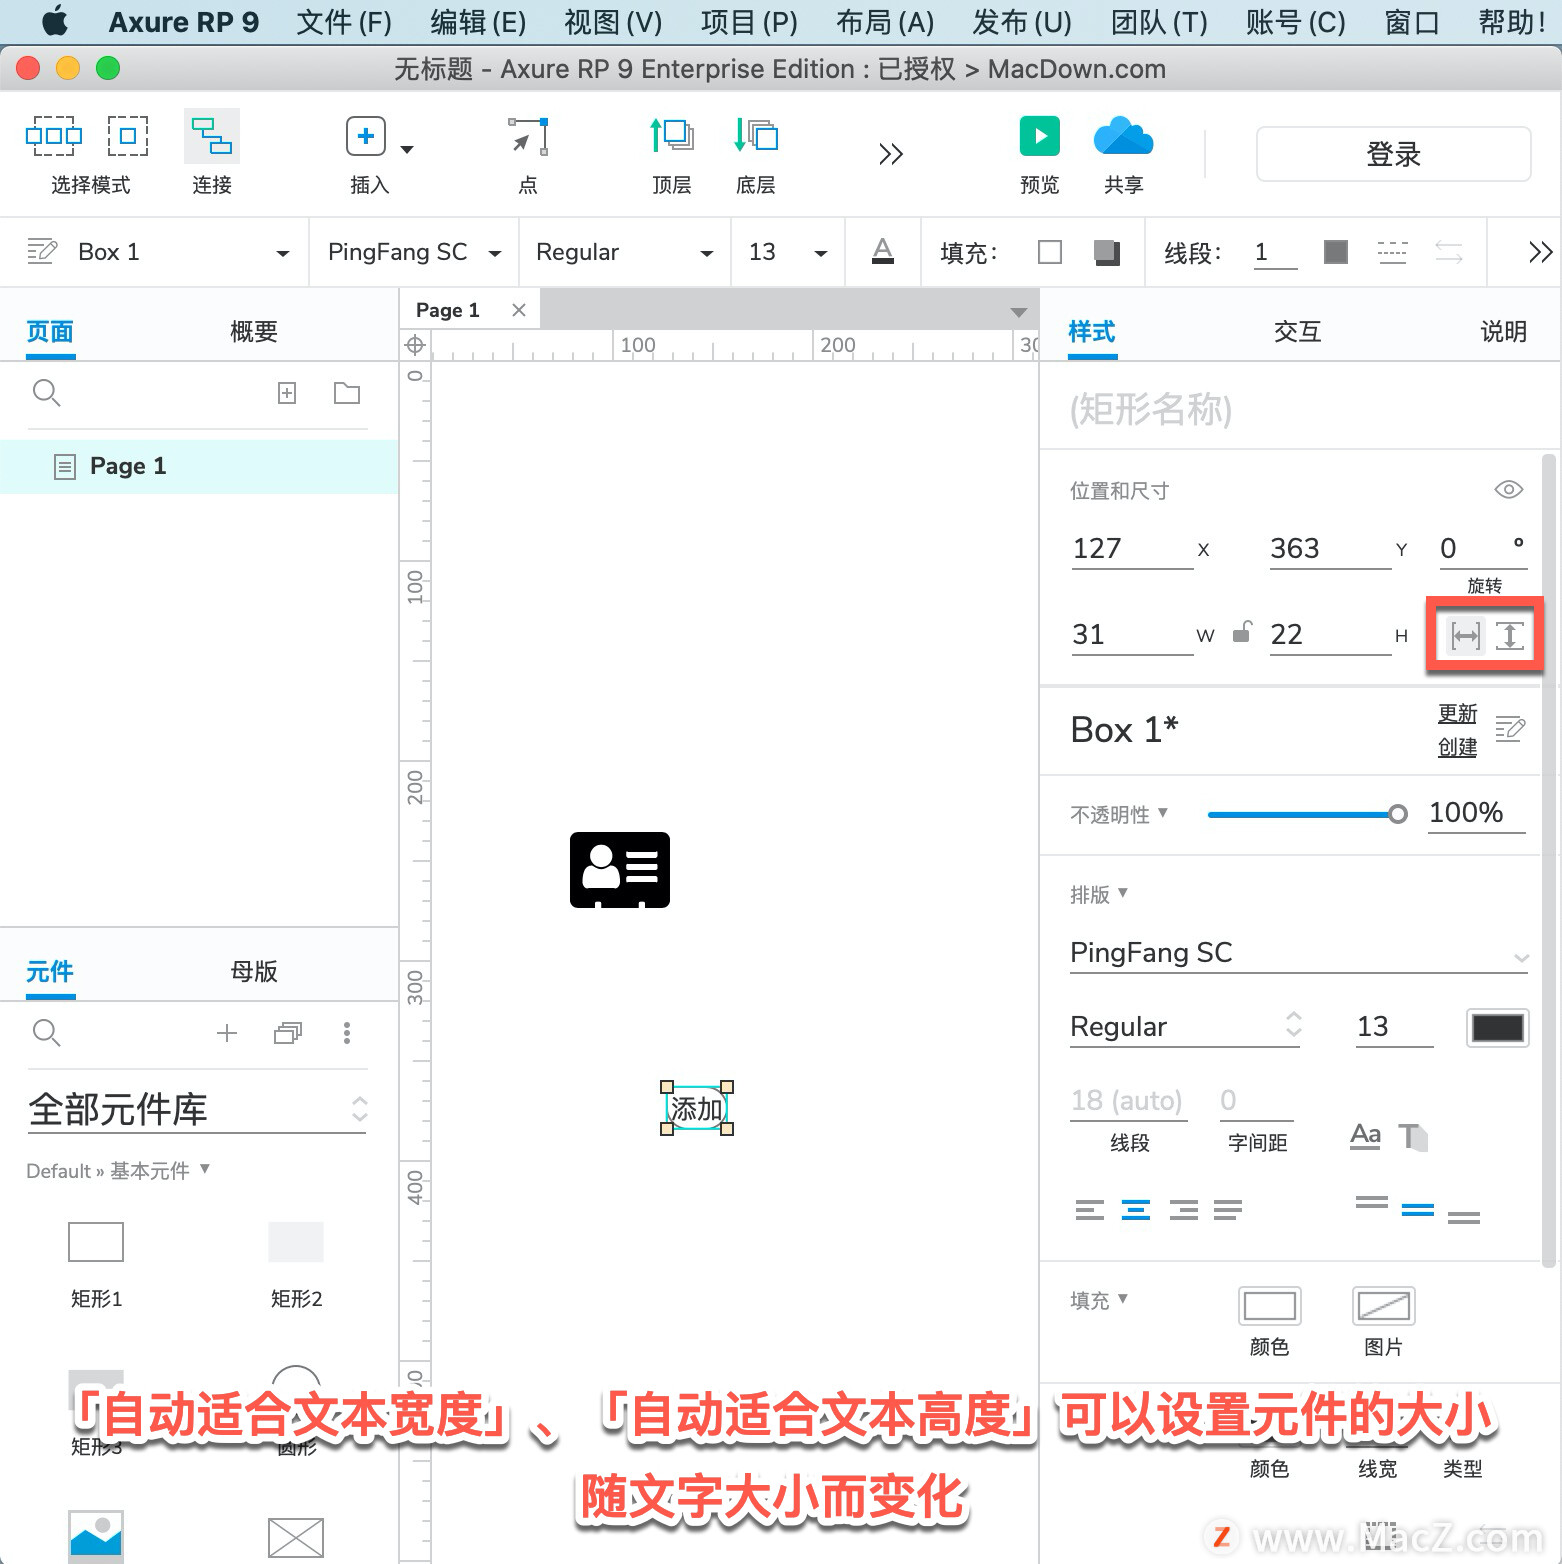Switch to the 说明 notes tab
The width and height of the screenshot is (1562, 1564).
point(1504,331)
